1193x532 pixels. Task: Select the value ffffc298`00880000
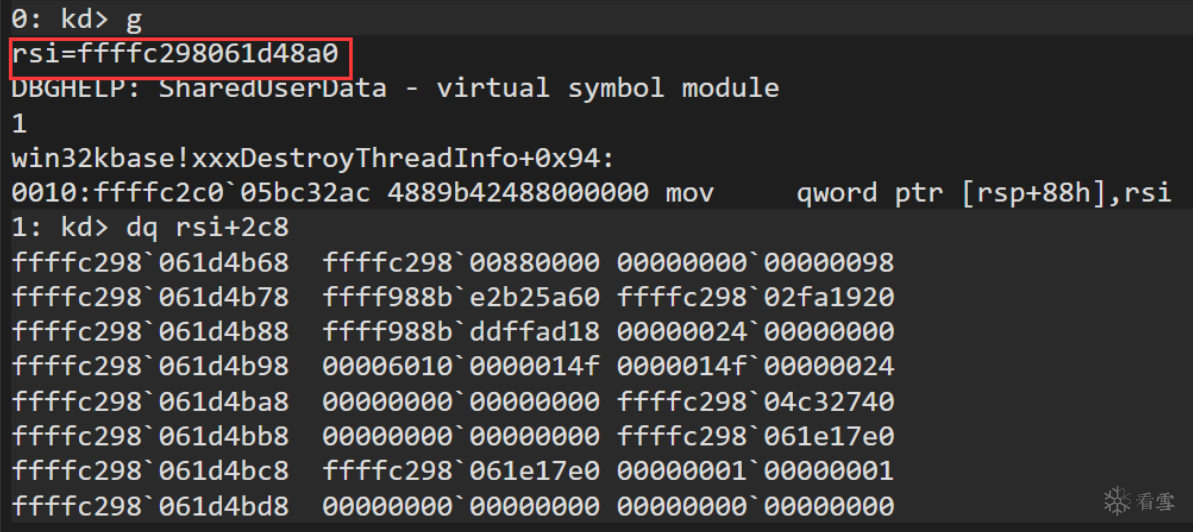coord(461,262)
